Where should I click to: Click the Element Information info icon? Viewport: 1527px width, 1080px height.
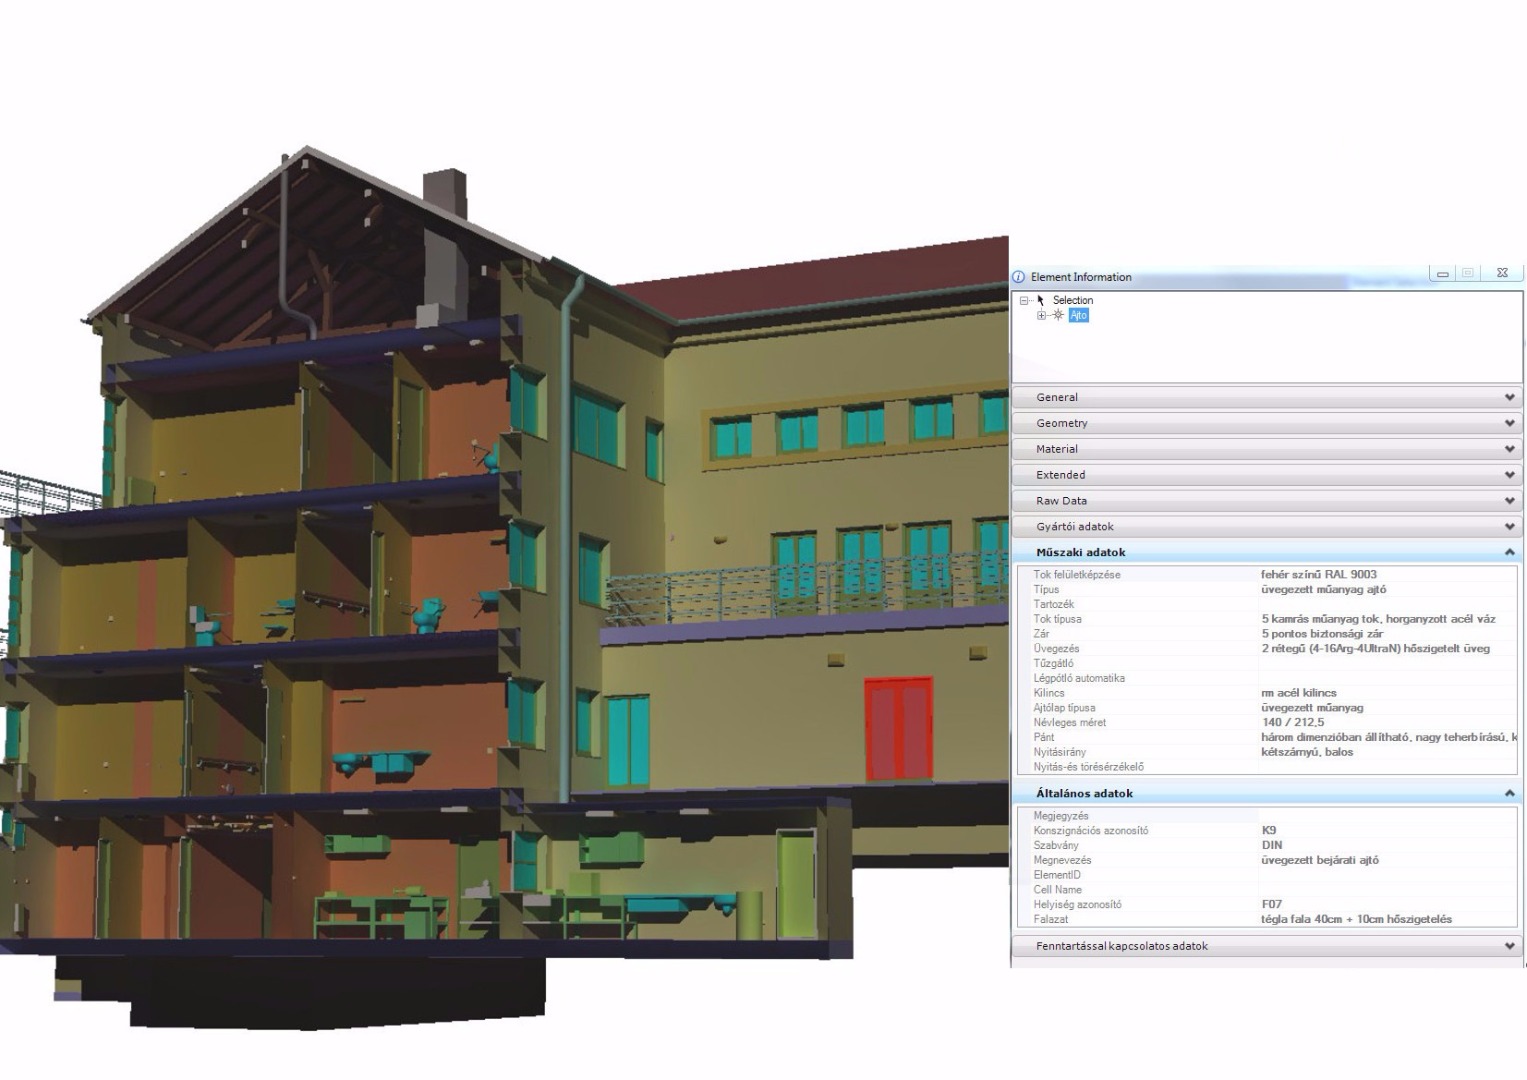point(1019,277)
